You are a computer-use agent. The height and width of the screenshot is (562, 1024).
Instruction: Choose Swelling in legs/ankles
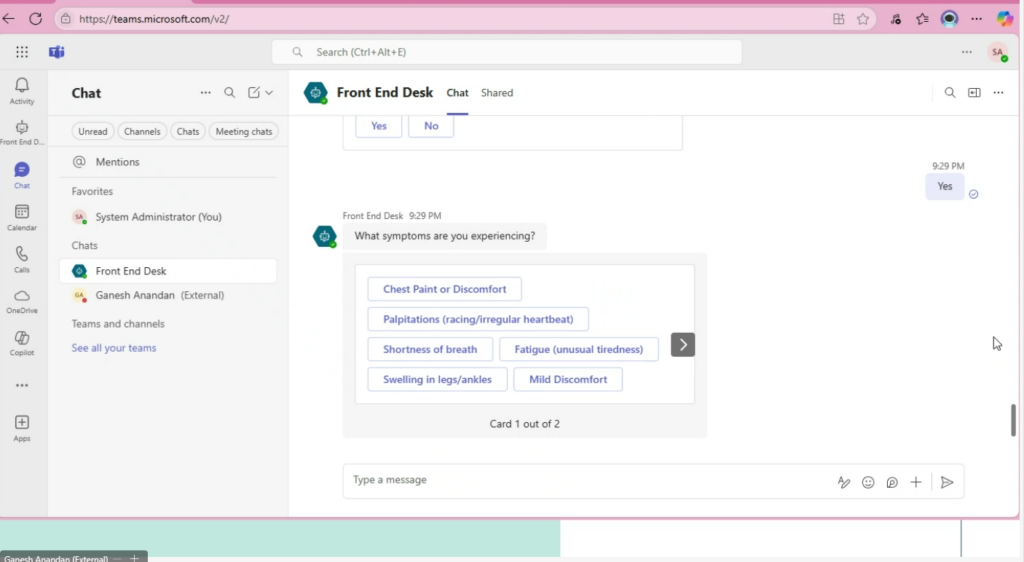pyautogui.click(x=437, y=379)
